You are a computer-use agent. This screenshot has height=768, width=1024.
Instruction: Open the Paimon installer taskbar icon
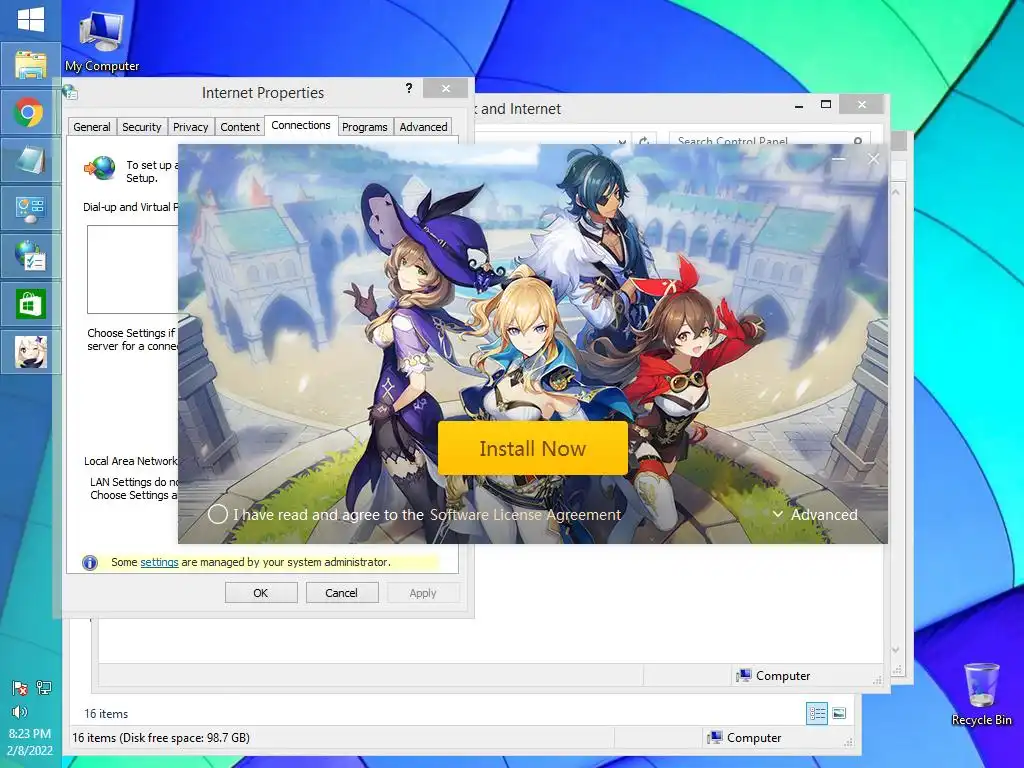tap(30, 352)
